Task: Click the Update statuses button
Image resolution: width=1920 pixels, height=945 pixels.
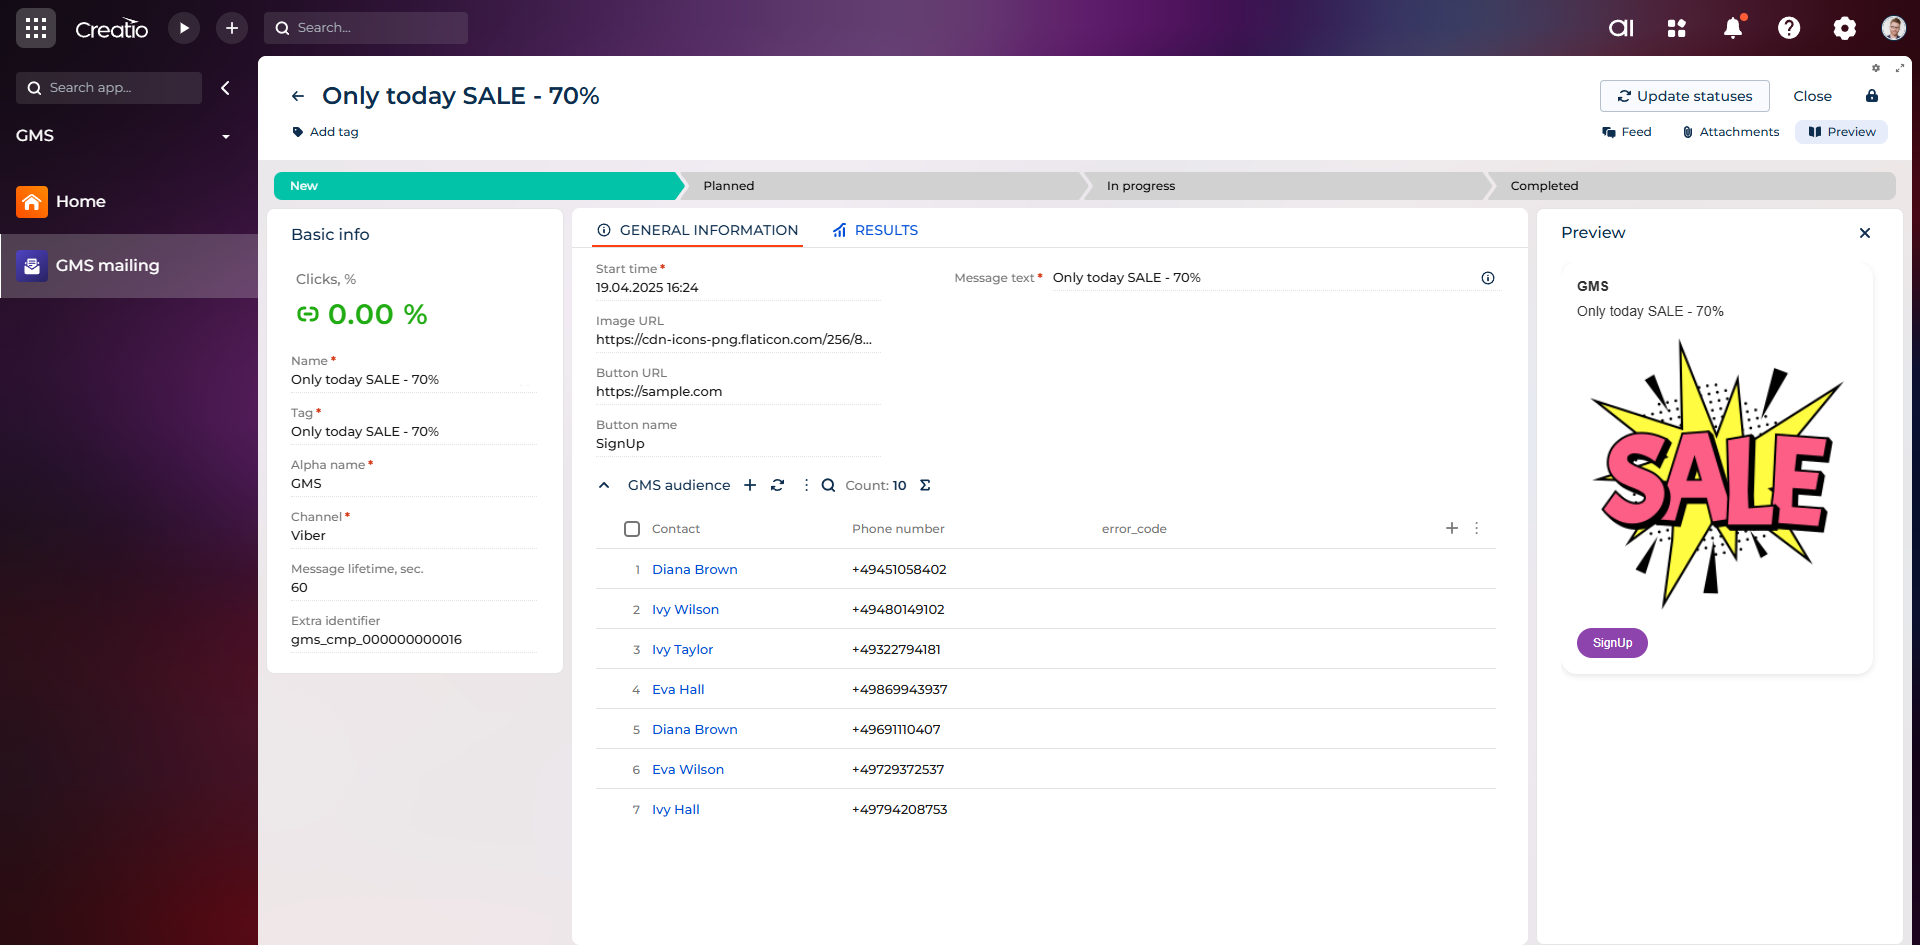Action: pyautogui.click(x=1684, y=96)
